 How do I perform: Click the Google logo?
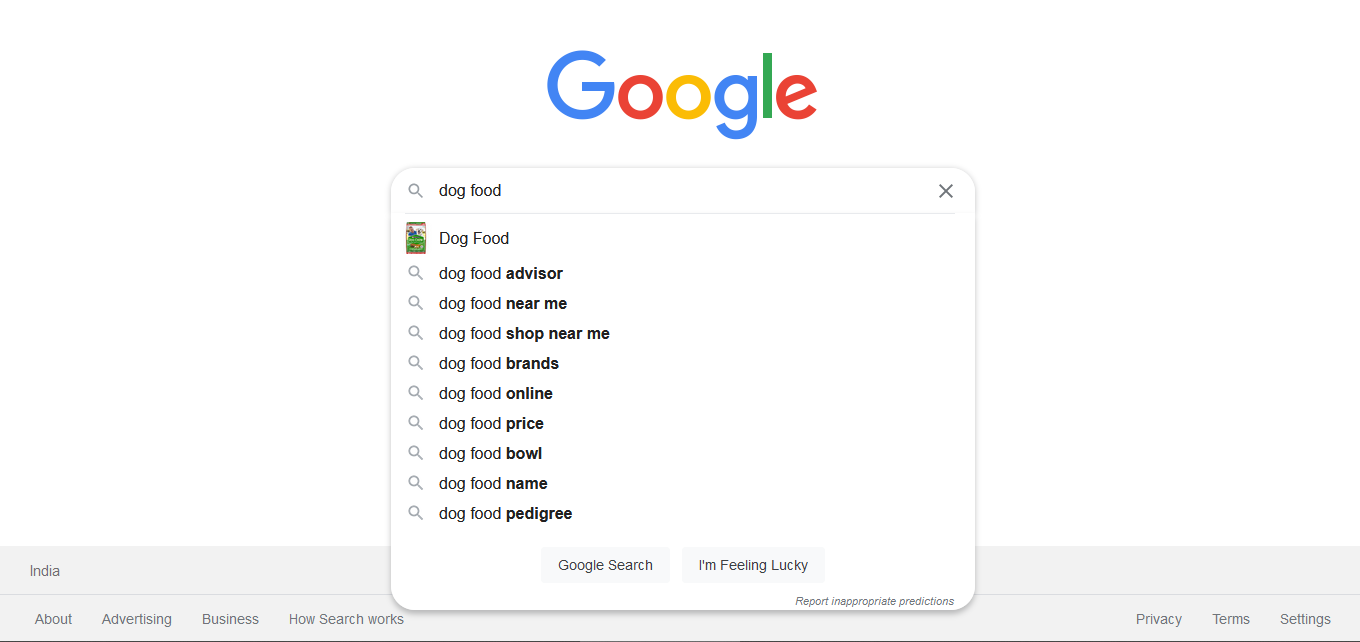682,93
